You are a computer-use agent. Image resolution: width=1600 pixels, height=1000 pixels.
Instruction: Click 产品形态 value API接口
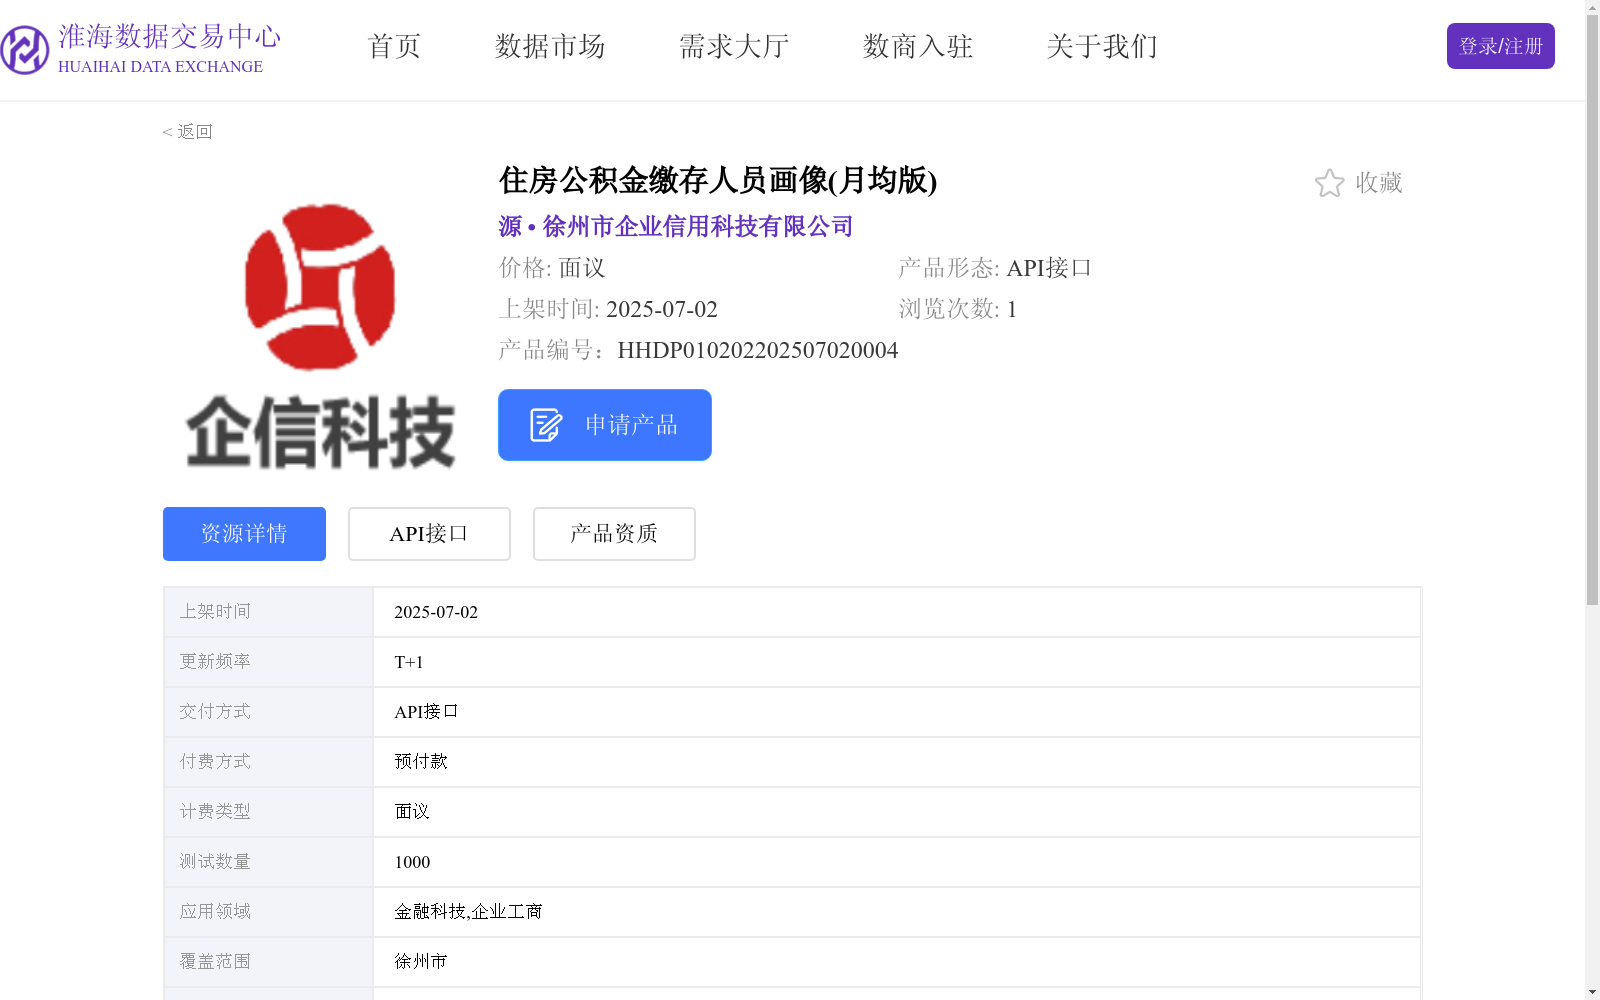[x=1049, y=268]
